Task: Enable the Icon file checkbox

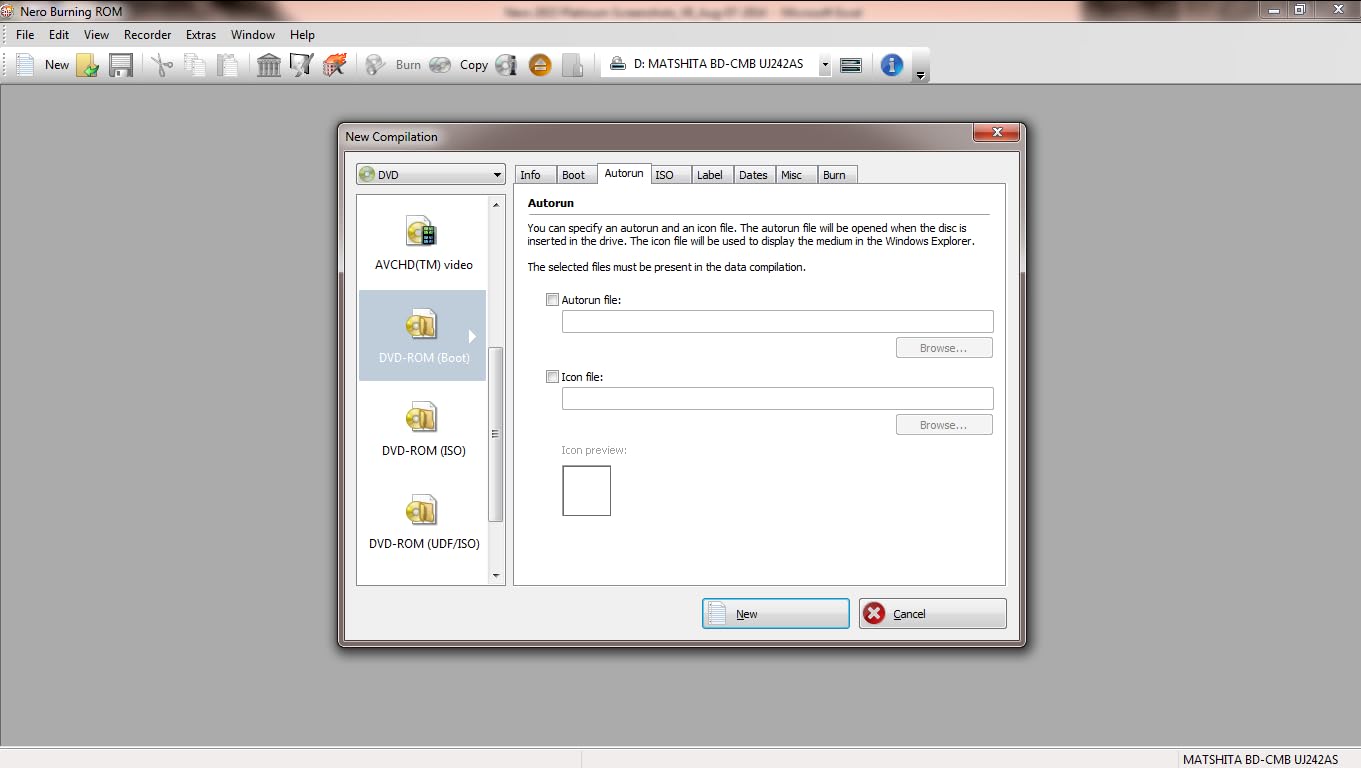Action: [x=552, y=377]
